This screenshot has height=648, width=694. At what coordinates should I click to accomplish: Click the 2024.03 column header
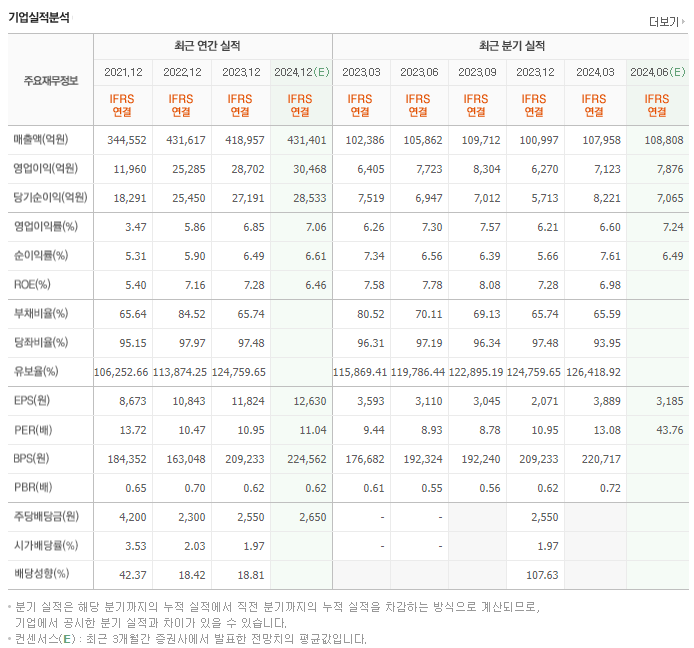pos(595,72)
